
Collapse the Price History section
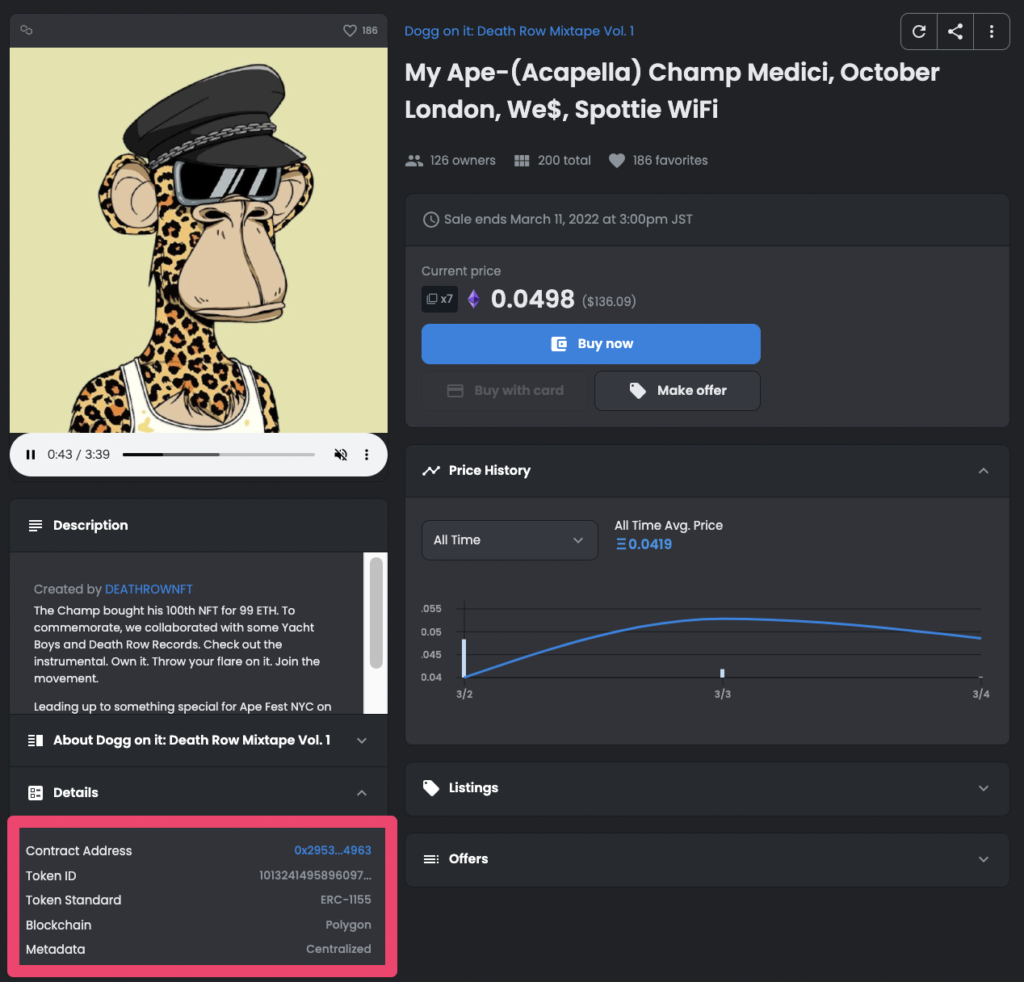[x=984, y=471]
